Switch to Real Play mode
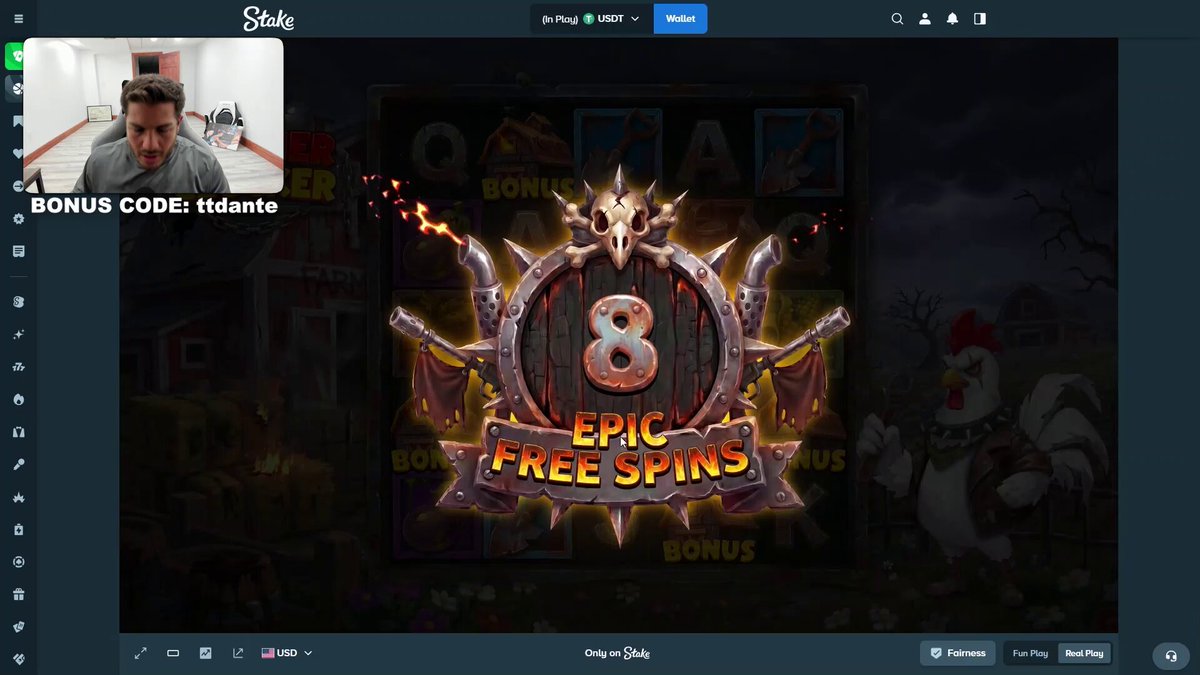Image resolution: width=1200 pixels, height=675 pixels. 1084,653
